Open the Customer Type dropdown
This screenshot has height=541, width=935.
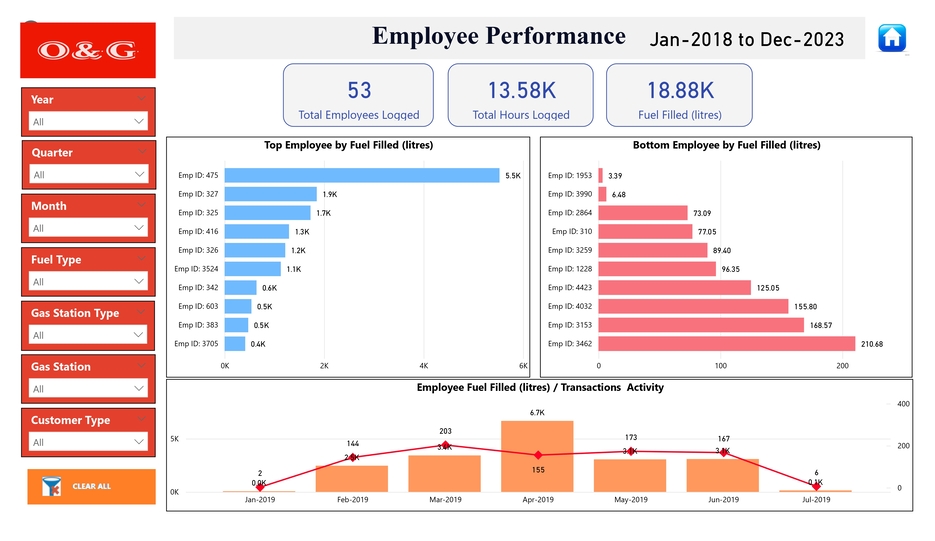click(x=88, y=442)
